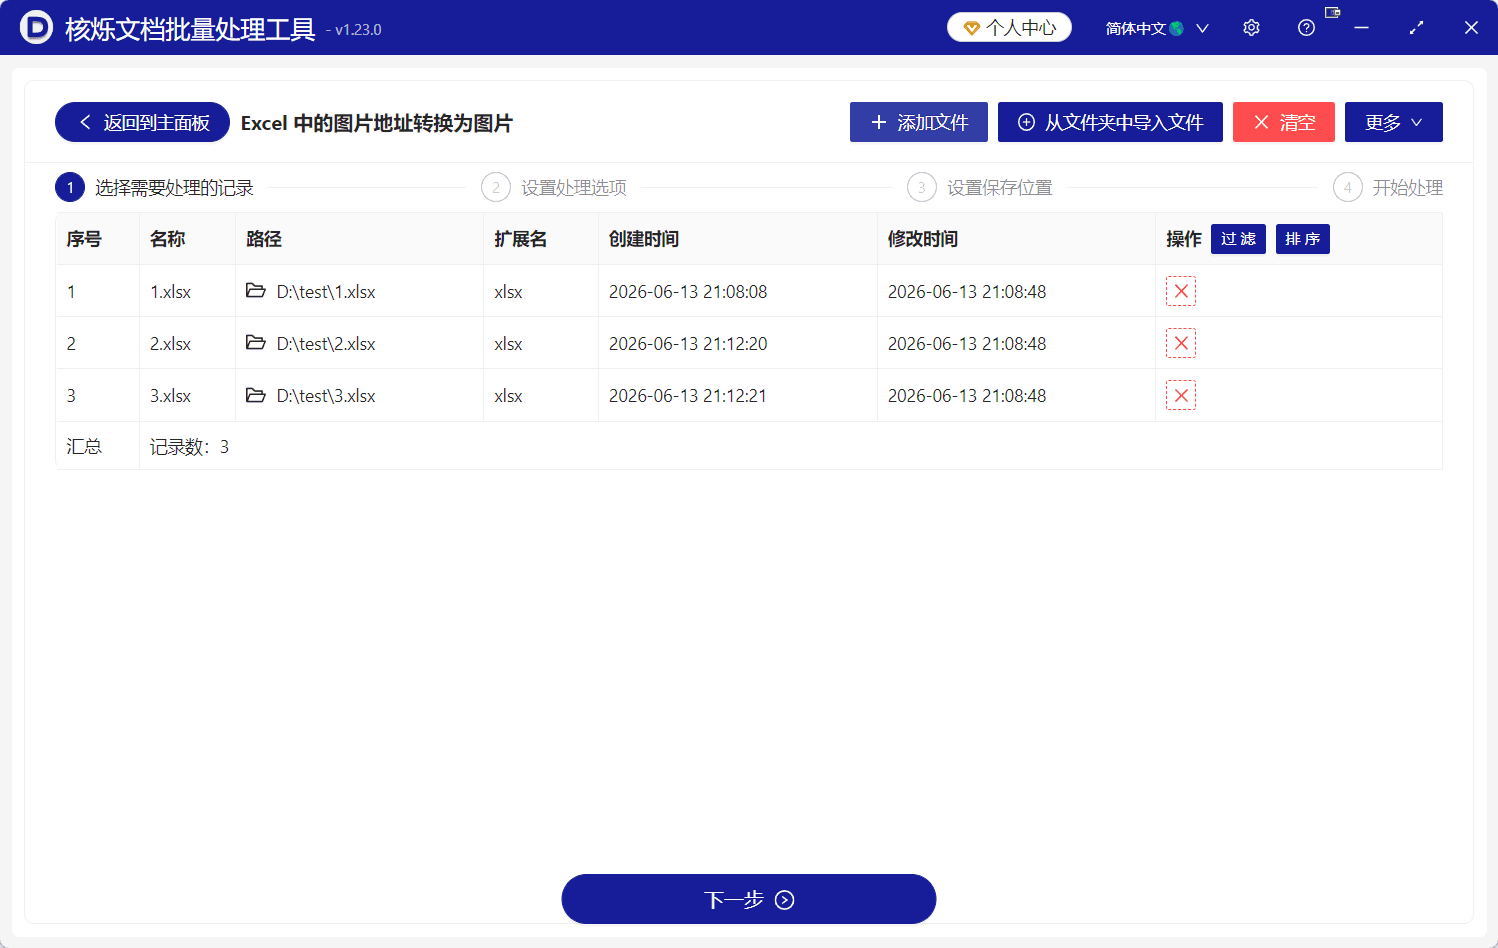
Task: Open 个人中心 personal center
Action: (x=1009, y=27)
